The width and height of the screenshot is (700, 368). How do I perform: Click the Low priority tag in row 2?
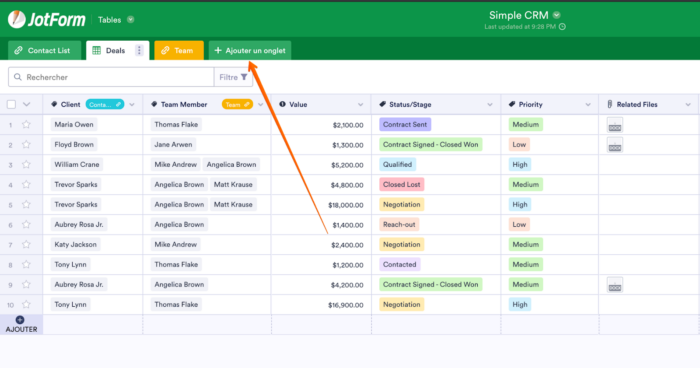[519, 145]
